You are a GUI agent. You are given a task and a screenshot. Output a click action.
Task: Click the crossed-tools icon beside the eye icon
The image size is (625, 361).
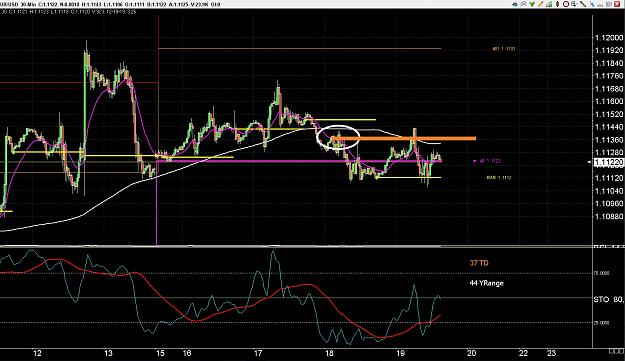click(x=523, y=4)
